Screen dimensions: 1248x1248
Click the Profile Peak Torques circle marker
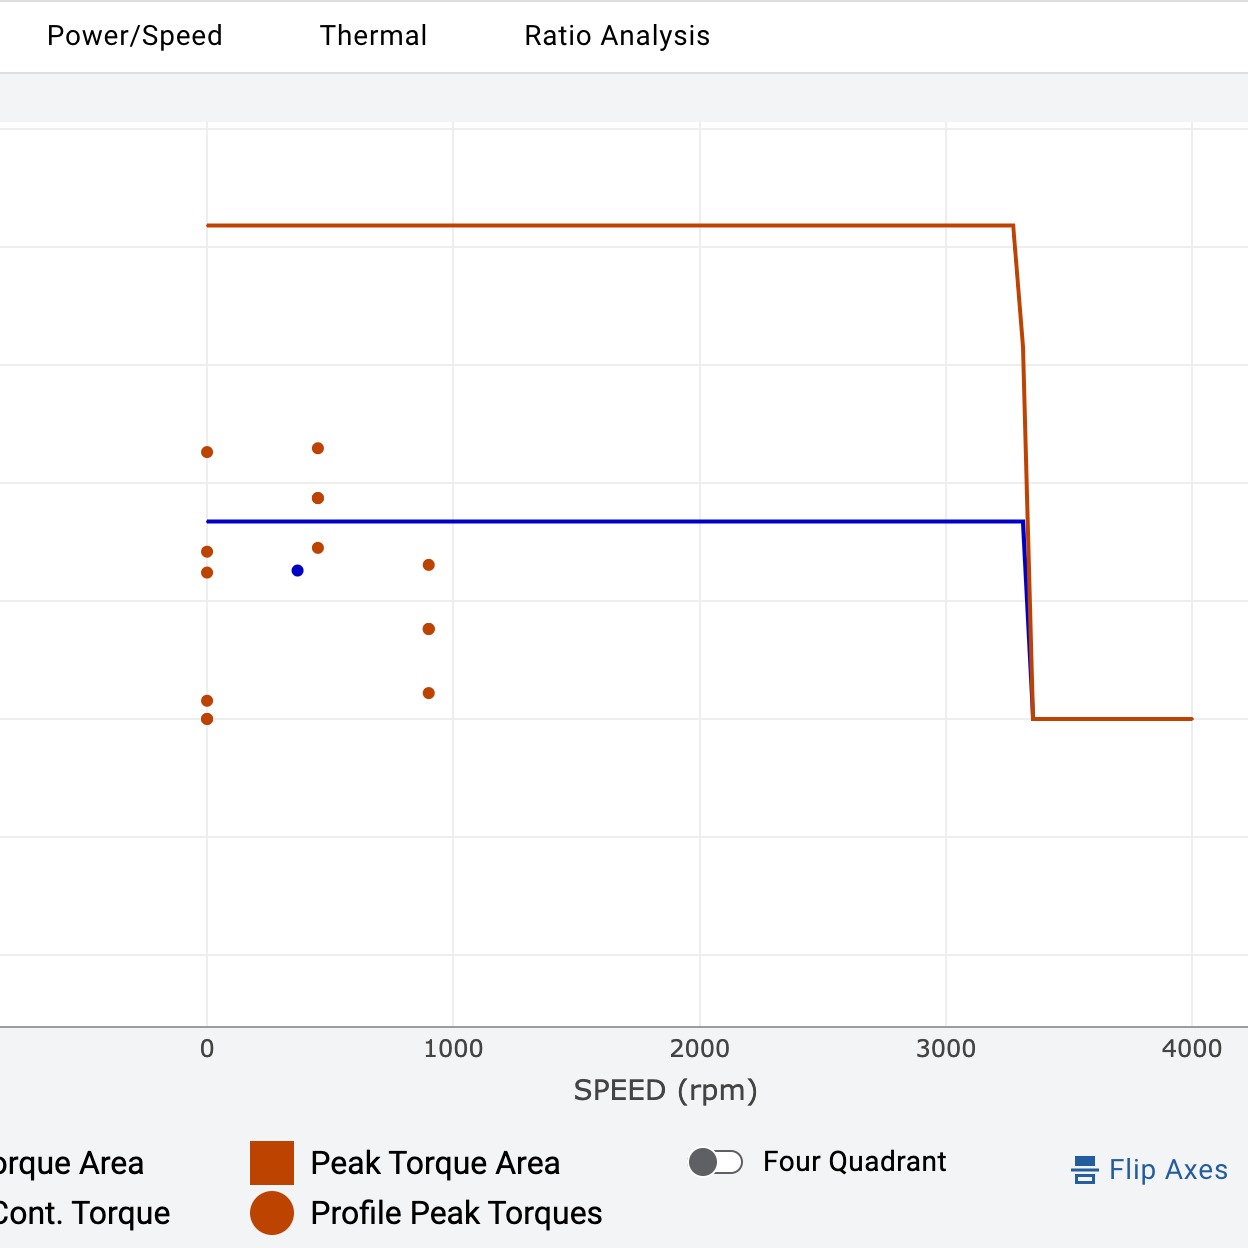pos(272,1213)
